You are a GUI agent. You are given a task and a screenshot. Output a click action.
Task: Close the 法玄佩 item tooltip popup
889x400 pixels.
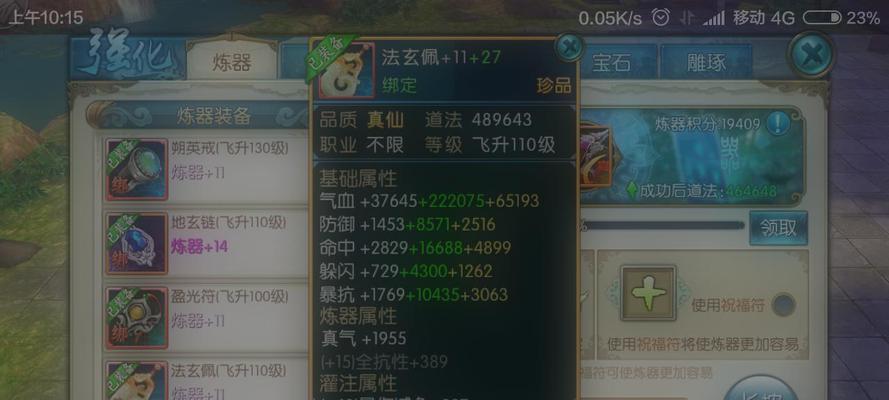point(568,47)
